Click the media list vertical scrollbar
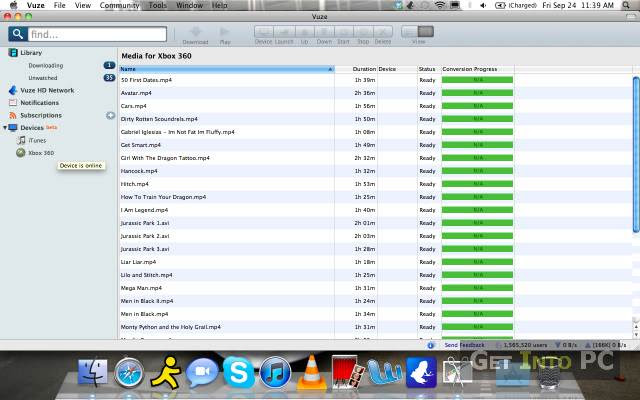Viewport: 640px width, 400px height. coord(636,155)
